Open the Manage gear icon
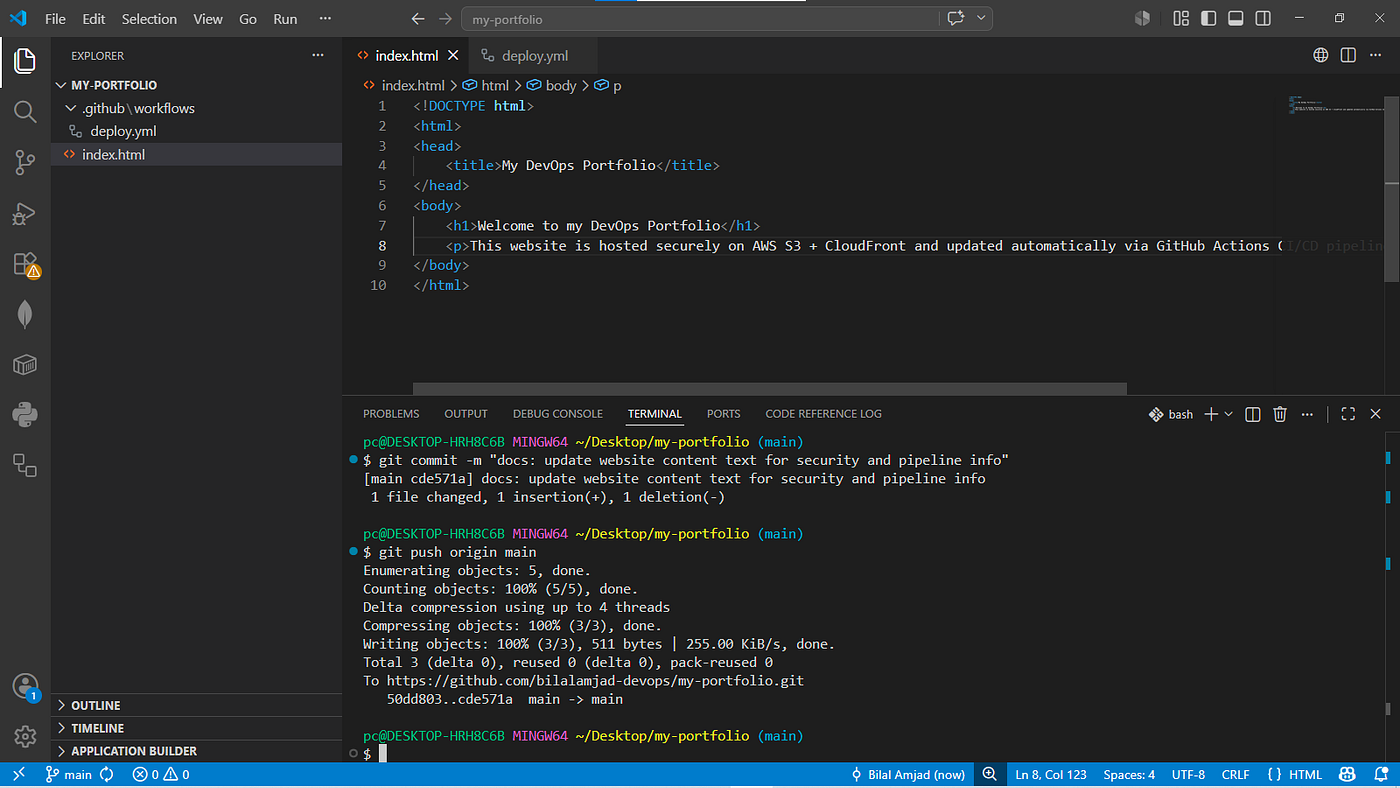The image size is (1400, 788). (x=25, y=737)
